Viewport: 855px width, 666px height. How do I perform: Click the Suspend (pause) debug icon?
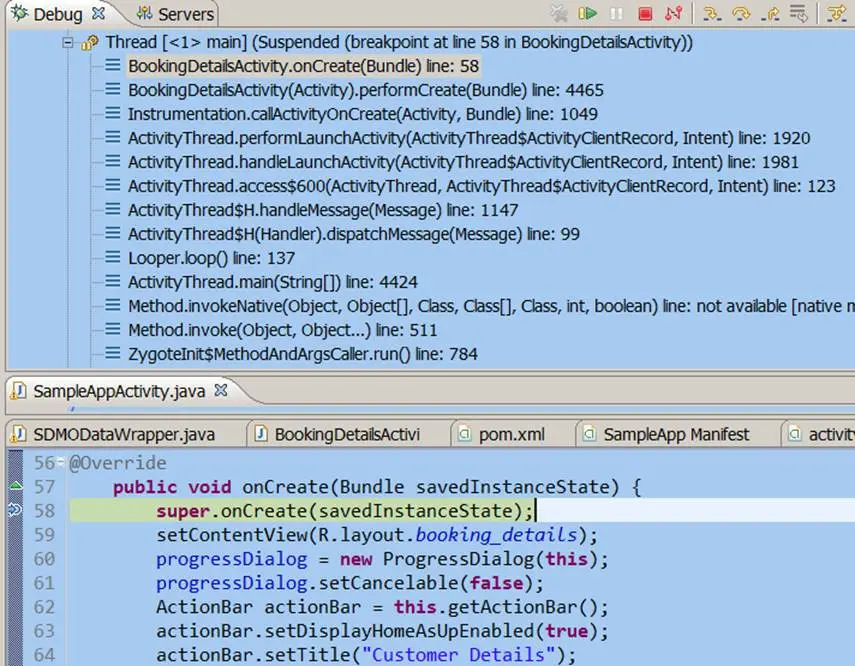click(x=616, y=13)
